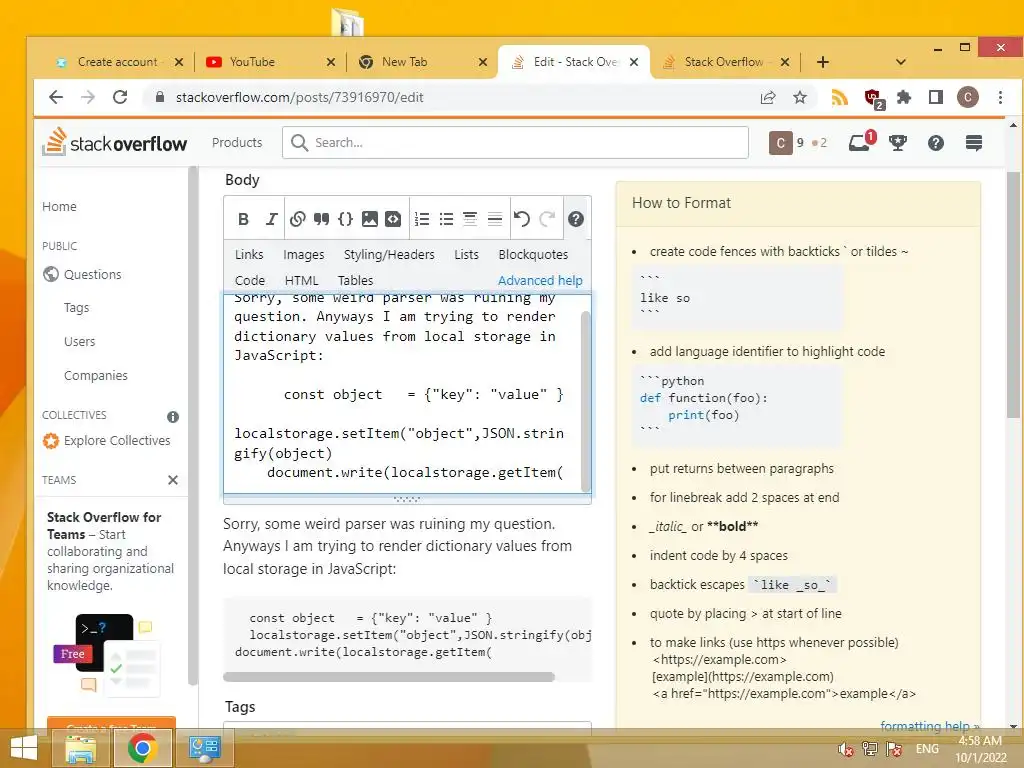This screenshot has width=1024, height=768.
Task: Show Blockquotes formatting help
Action: click(x=533, y=254)
